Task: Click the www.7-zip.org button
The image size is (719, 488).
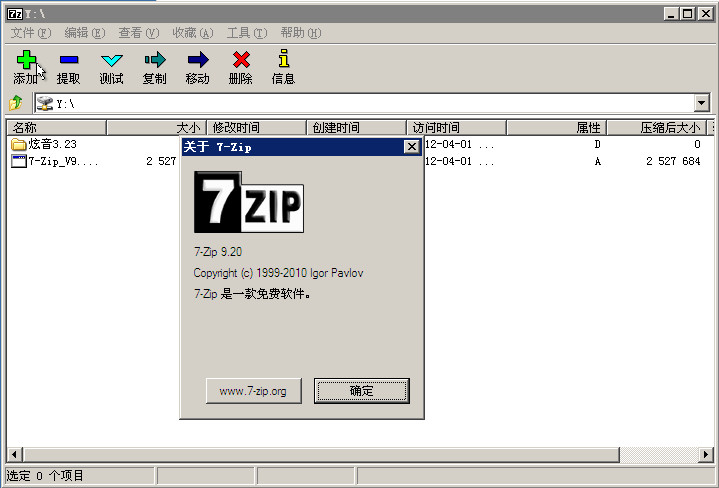Action: (x=254, y=391)
